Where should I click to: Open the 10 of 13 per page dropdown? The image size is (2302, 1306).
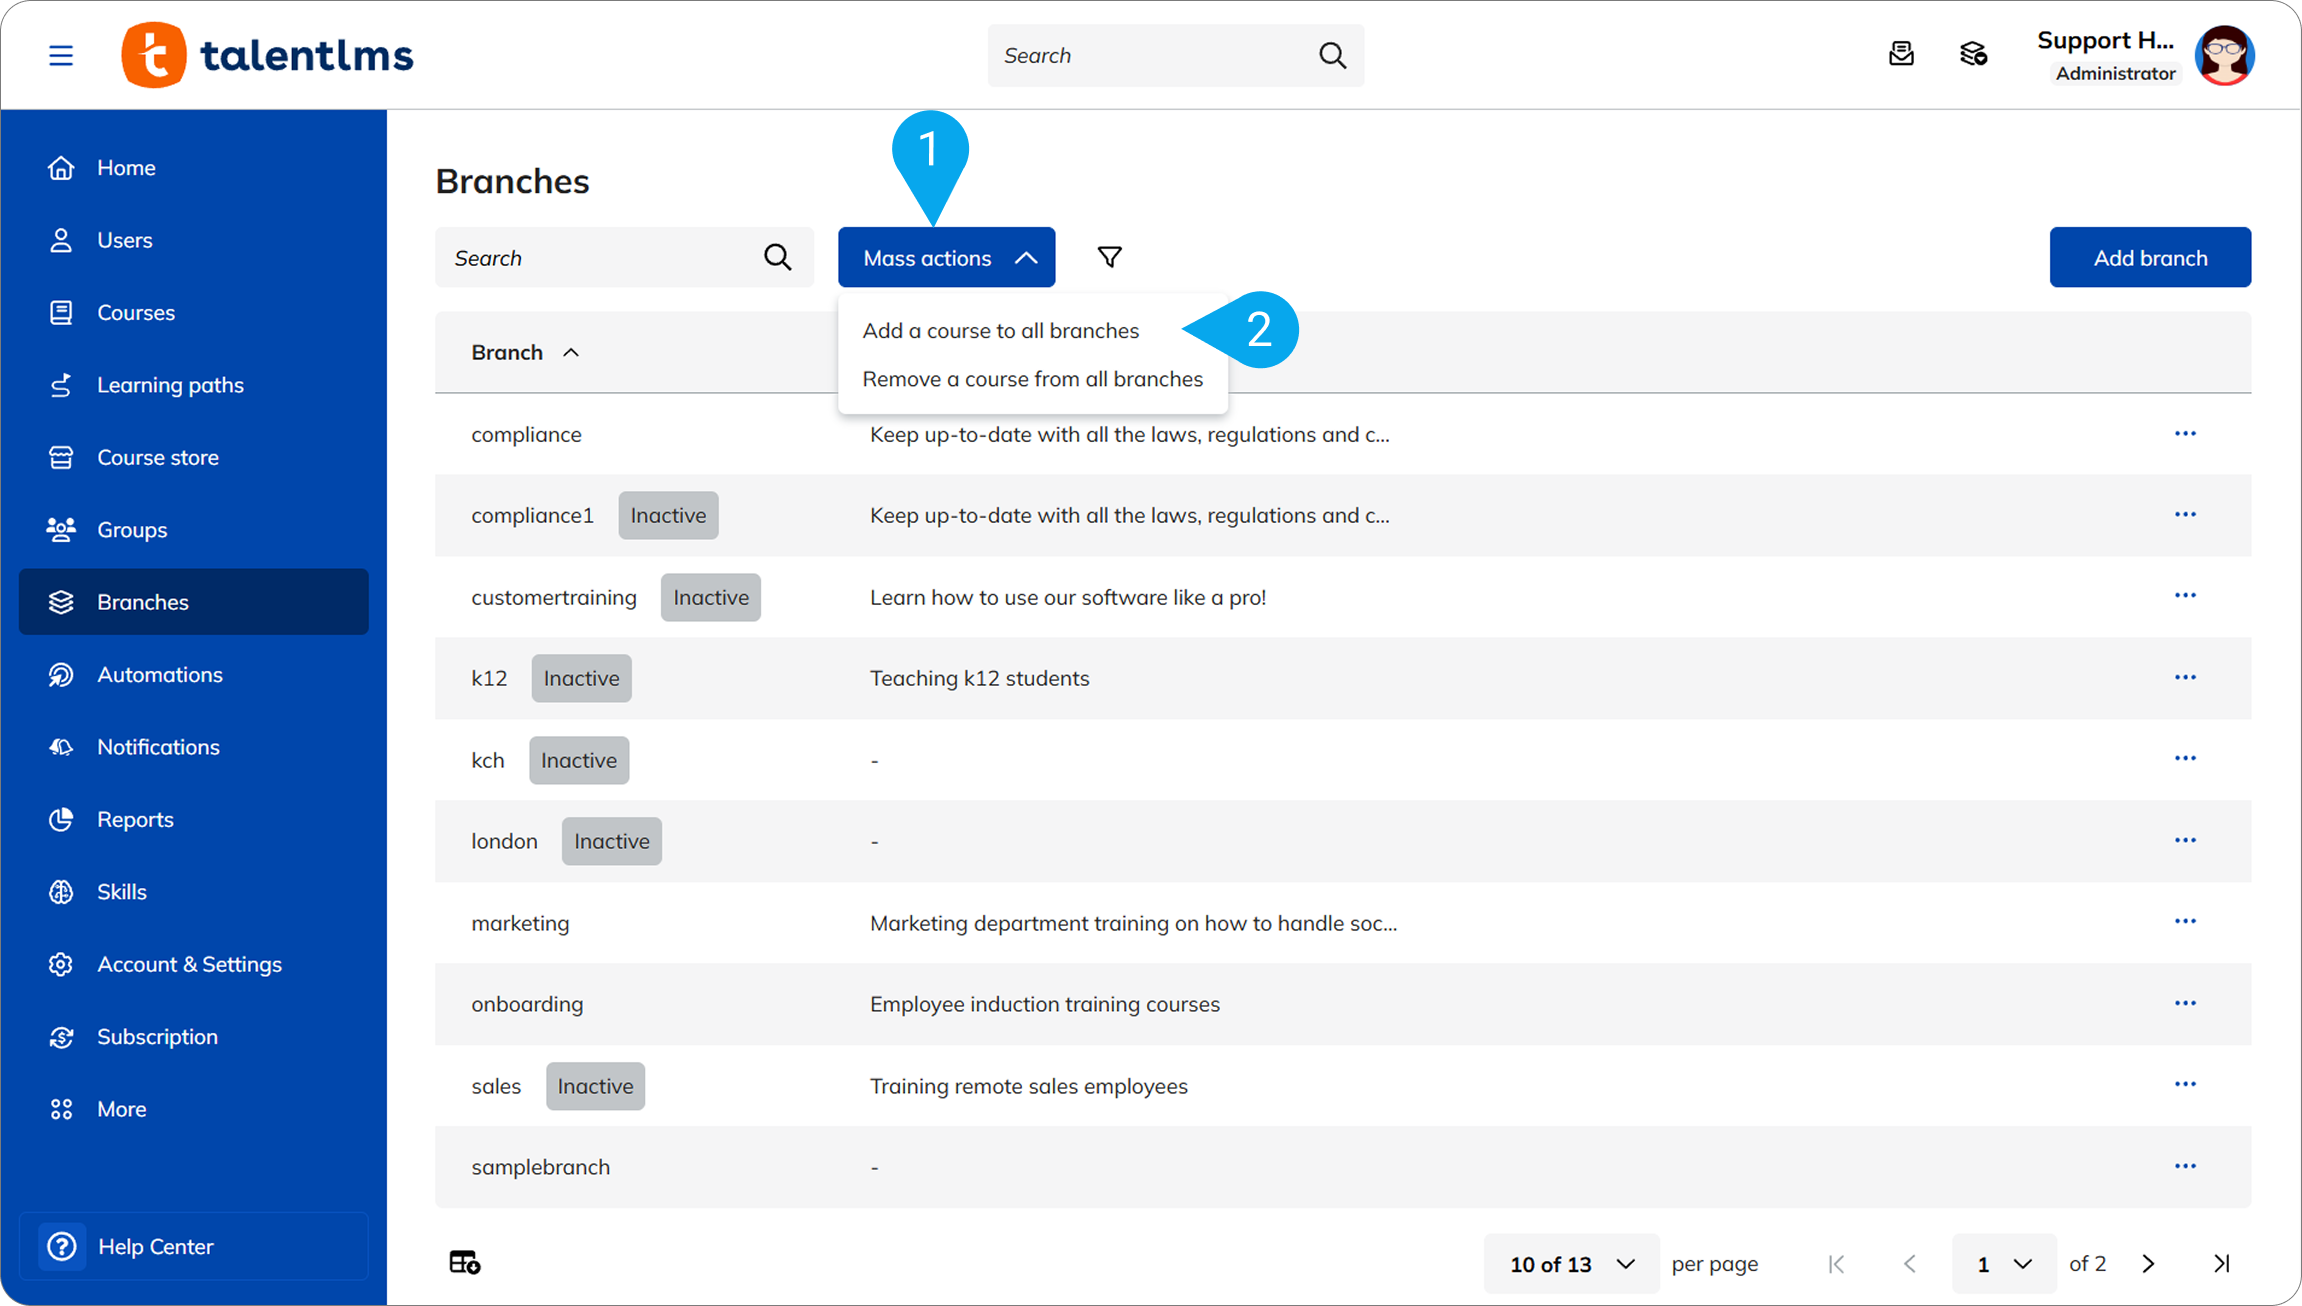pos(1571,1264)
